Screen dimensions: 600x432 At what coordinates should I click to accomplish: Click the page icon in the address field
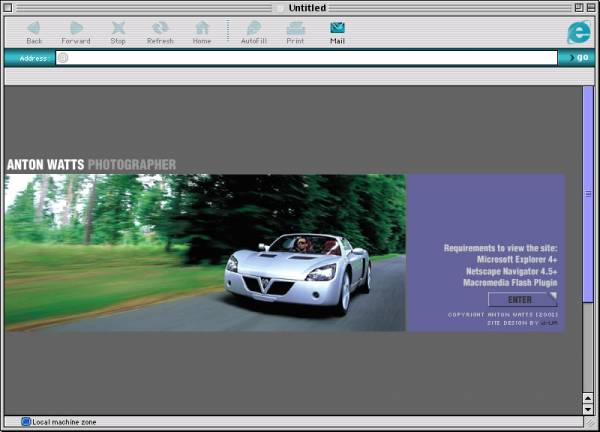tap(63, 58)
